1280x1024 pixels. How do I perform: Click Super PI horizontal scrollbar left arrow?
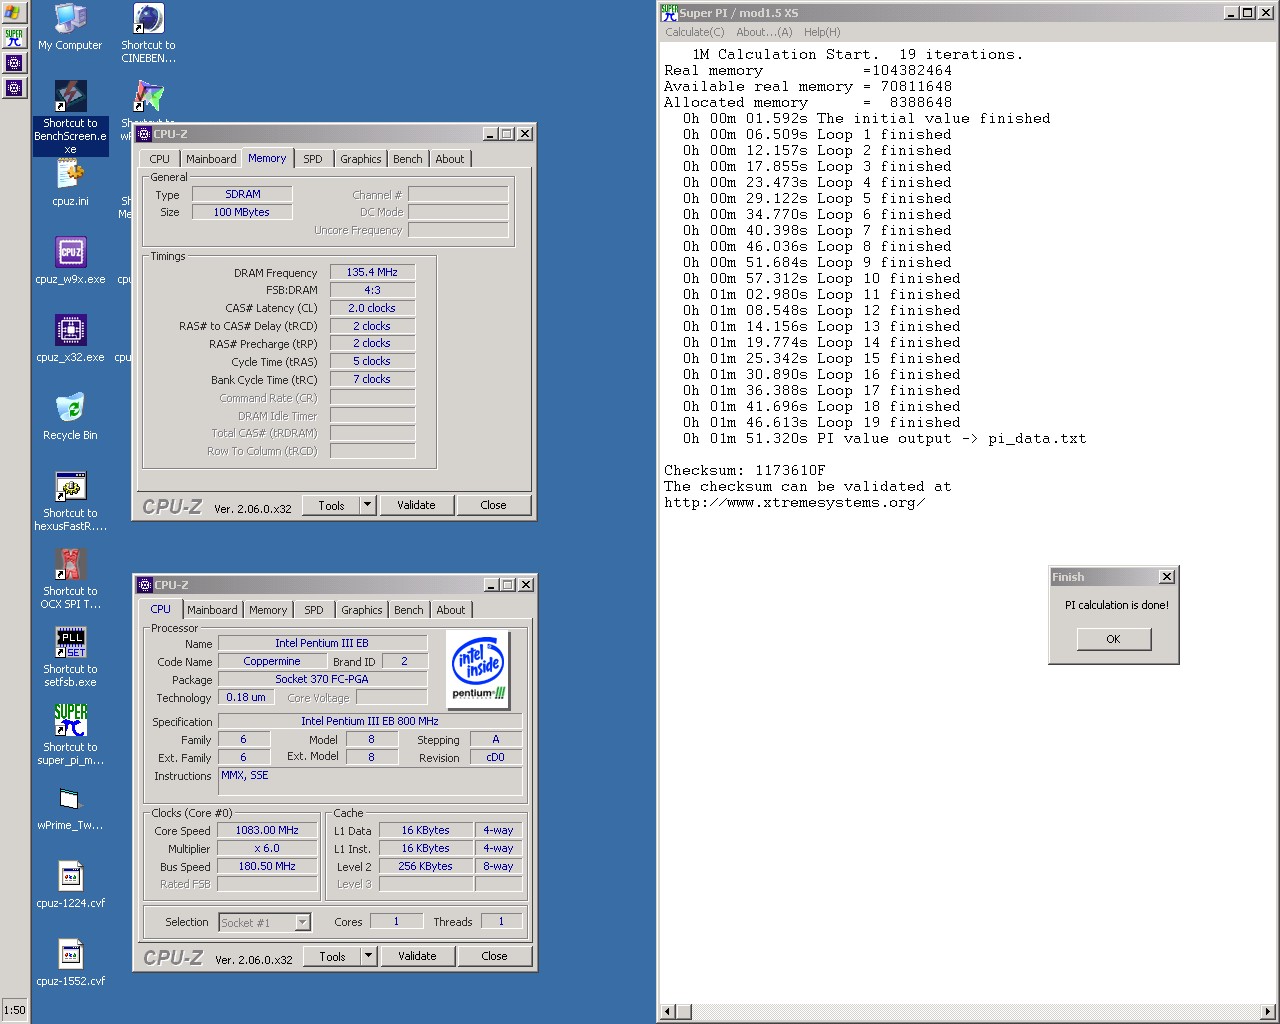click(x=669, y=1012)
